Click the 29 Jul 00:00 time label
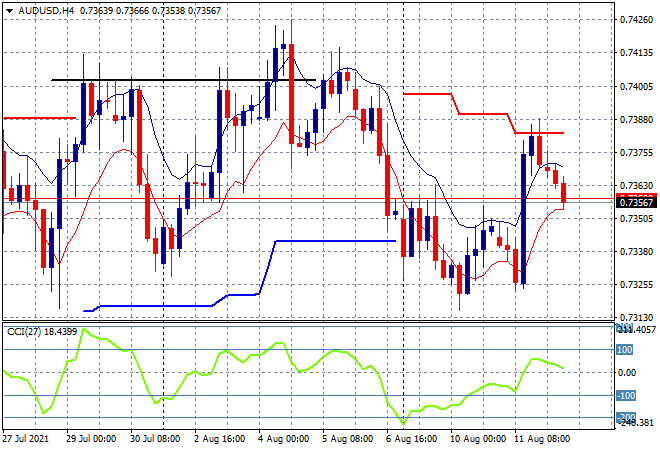This screenshot has width=660, height=450. click(90, 439)
